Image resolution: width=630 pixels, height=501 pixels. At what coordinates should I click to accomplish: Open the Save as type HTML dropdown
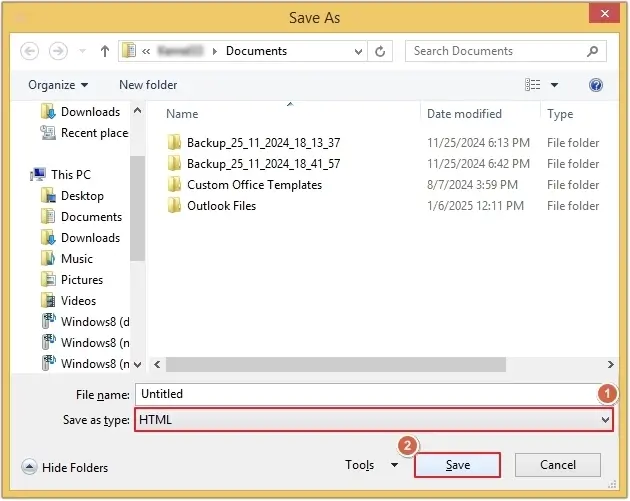(374, 420)
